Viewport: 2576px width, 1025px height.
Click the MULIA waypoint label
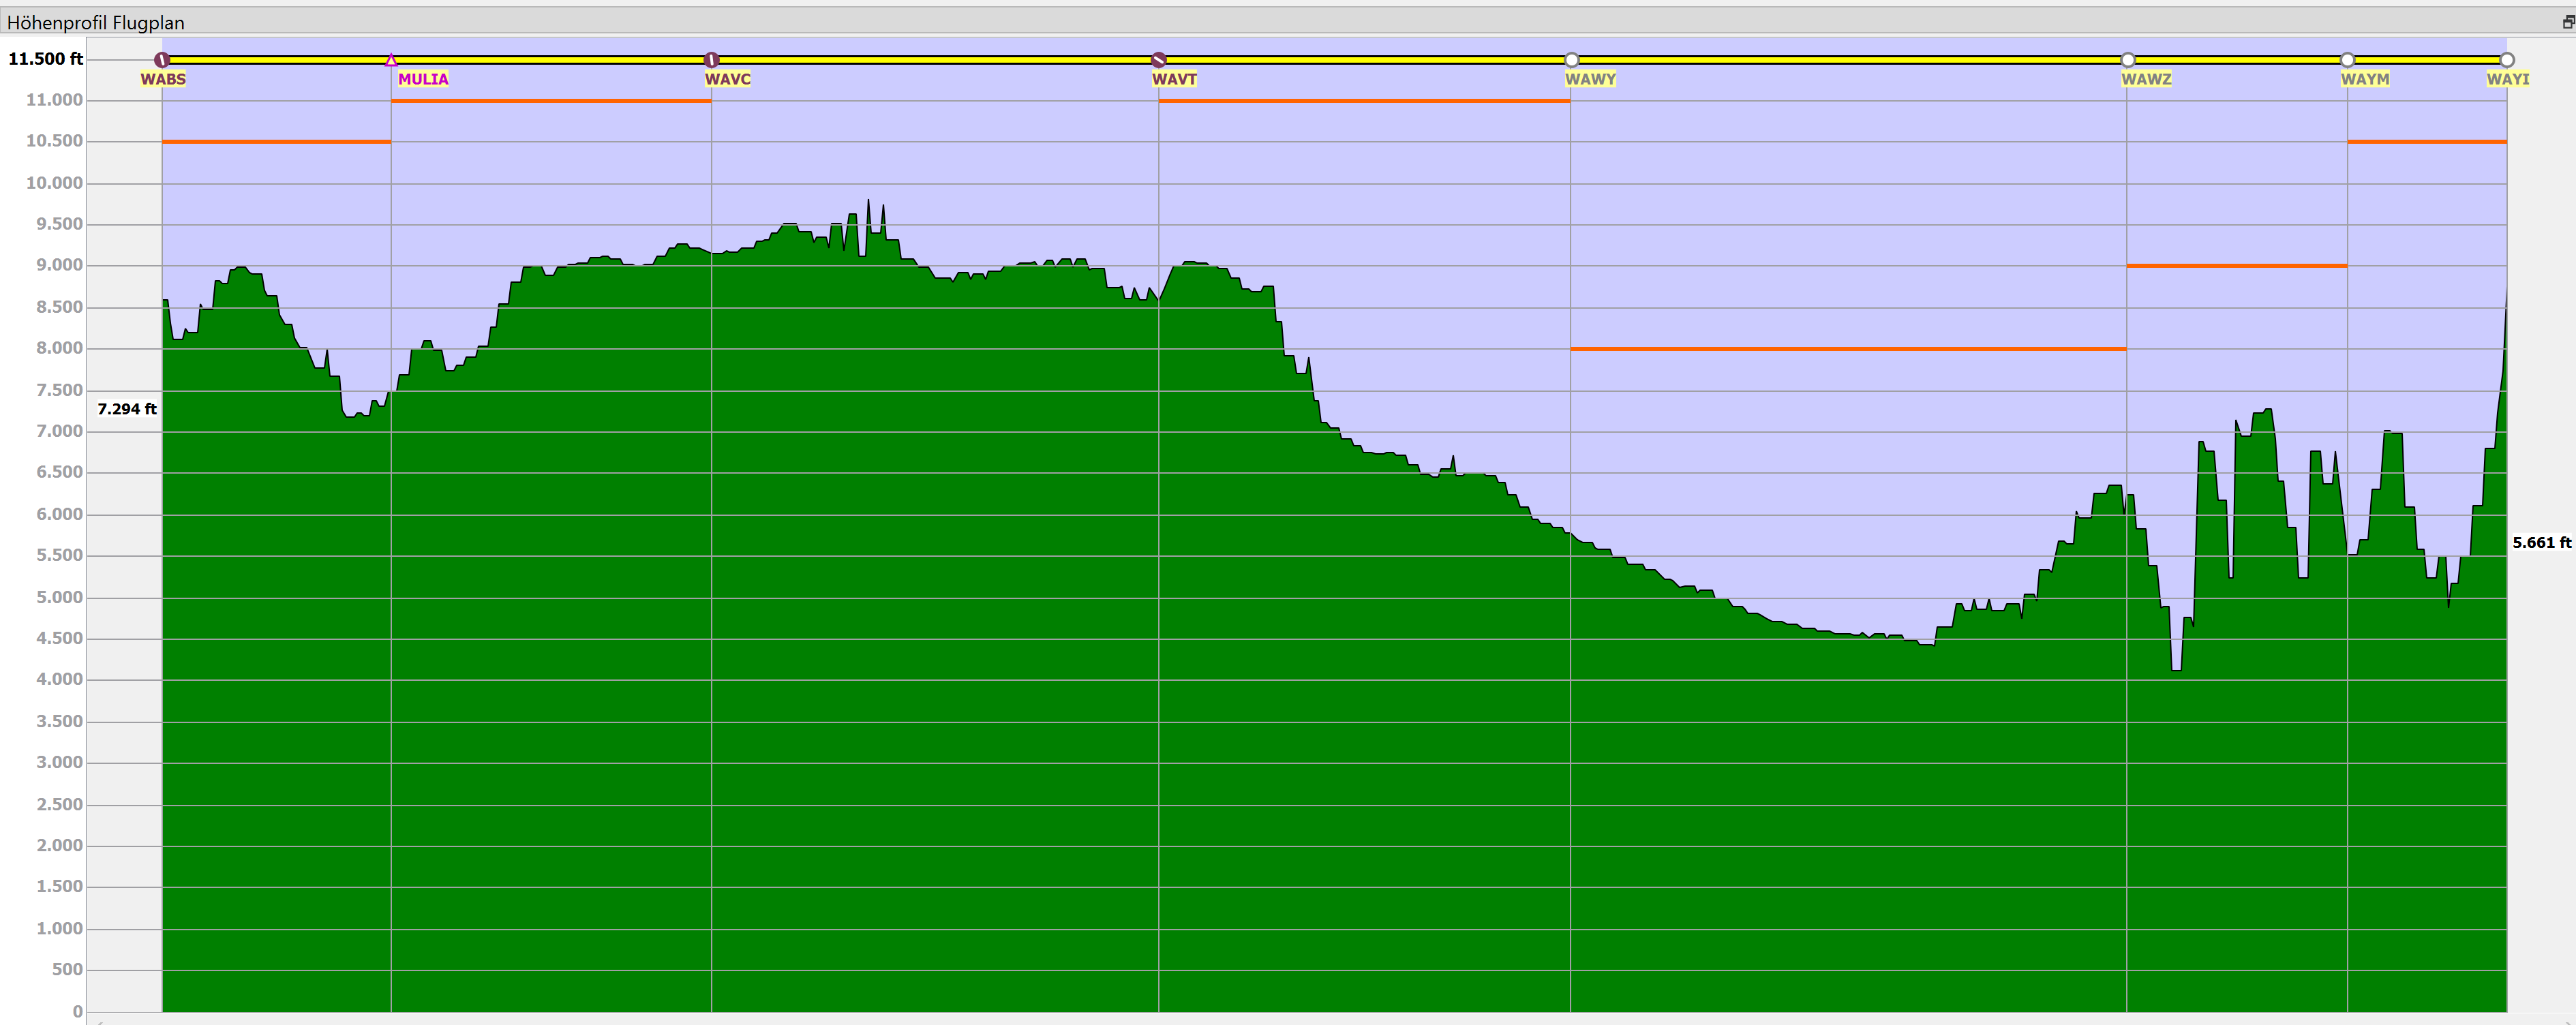(423, 79)
